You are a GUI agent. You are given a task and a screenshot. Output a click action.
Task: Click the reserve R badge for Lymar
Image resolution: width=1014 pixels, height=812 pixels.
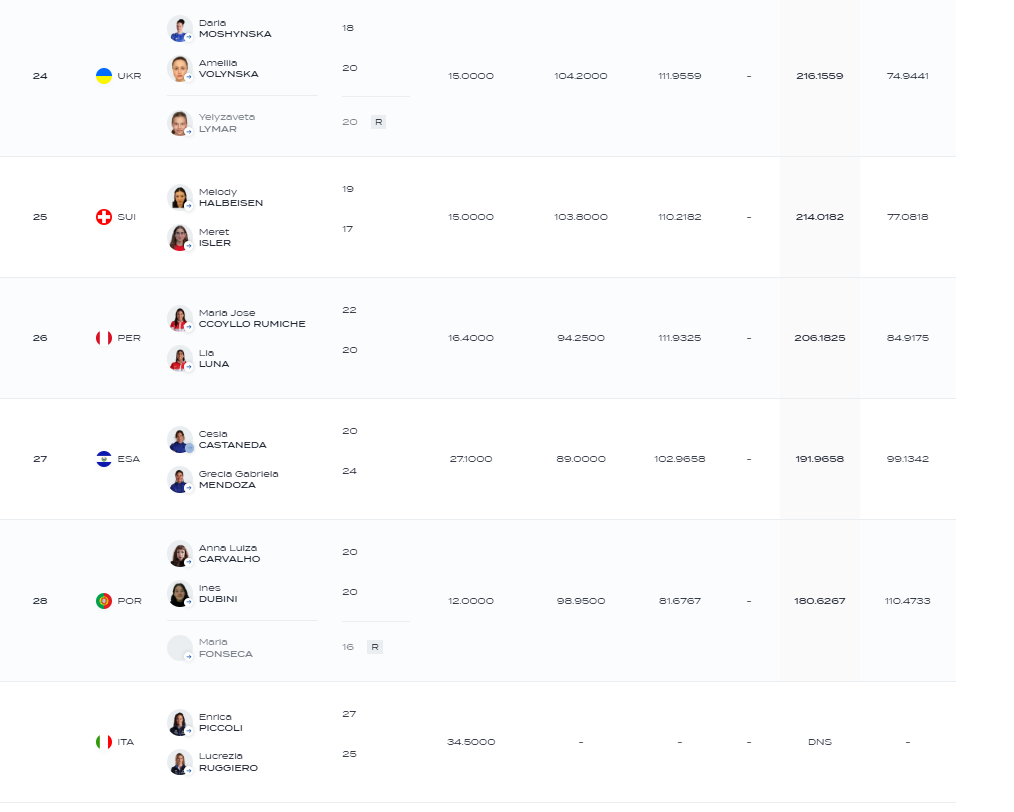378,122
